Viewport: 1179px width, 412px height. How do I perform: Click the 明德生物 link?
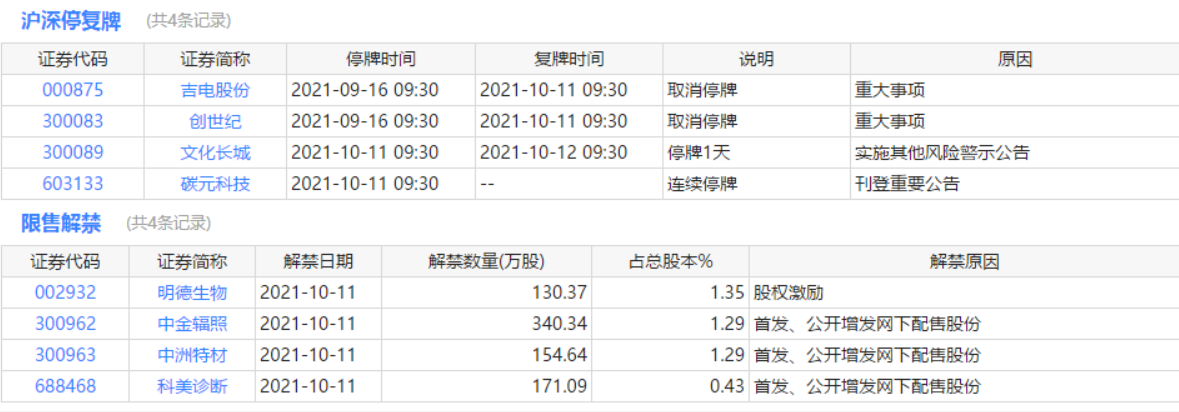point(192,293)
